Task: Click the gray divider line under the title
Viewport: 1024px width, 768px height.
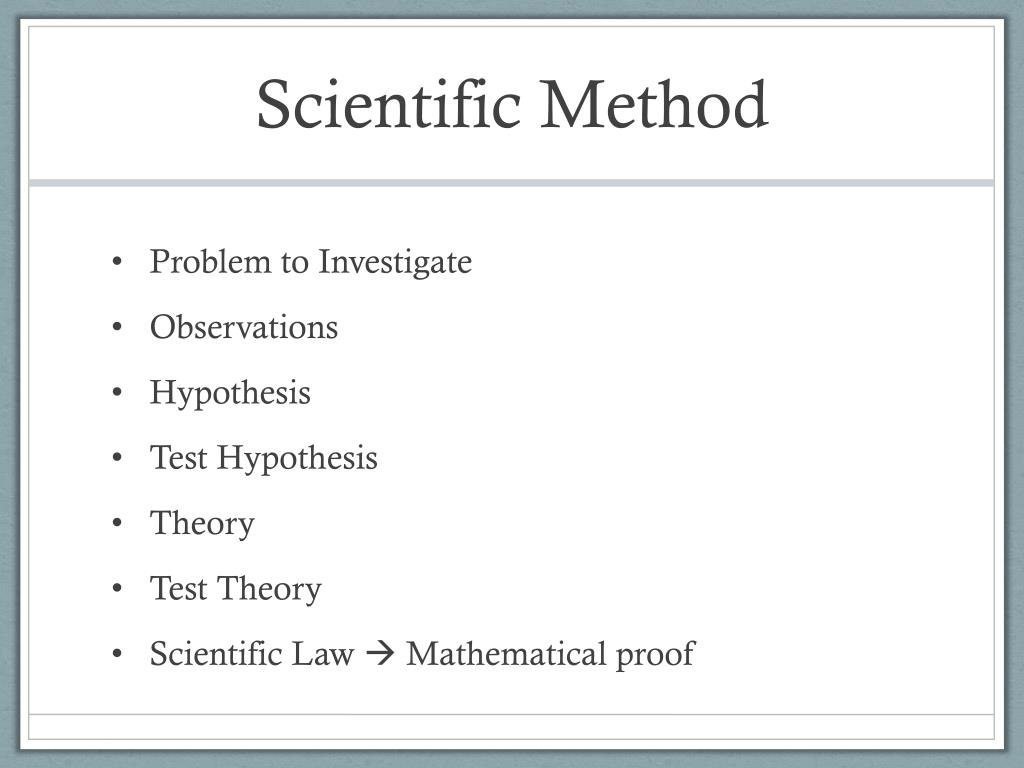Action: (511, 183)
